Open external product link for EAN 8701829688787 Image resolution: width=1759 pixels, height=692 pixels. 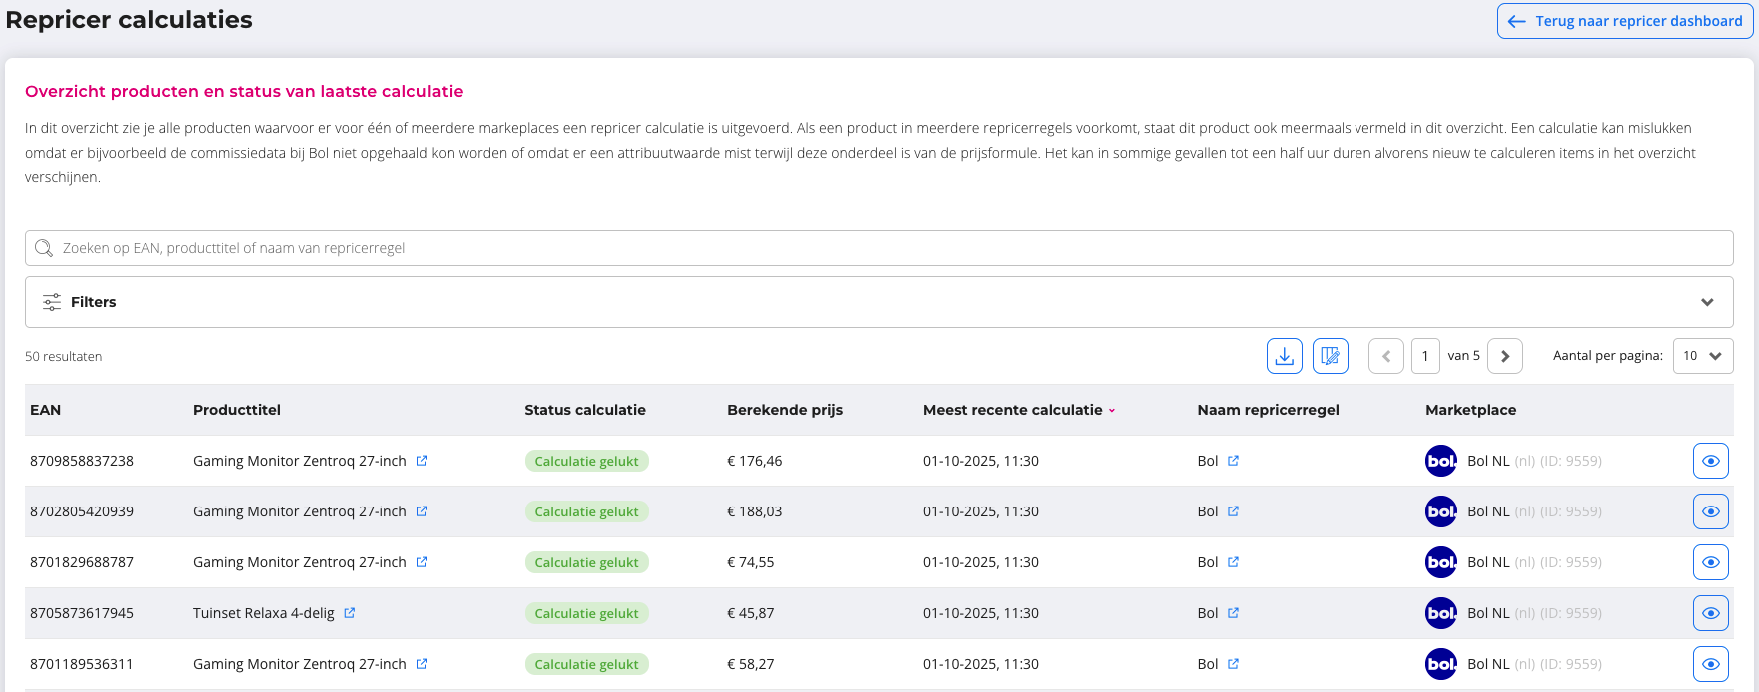pos(422,562)
